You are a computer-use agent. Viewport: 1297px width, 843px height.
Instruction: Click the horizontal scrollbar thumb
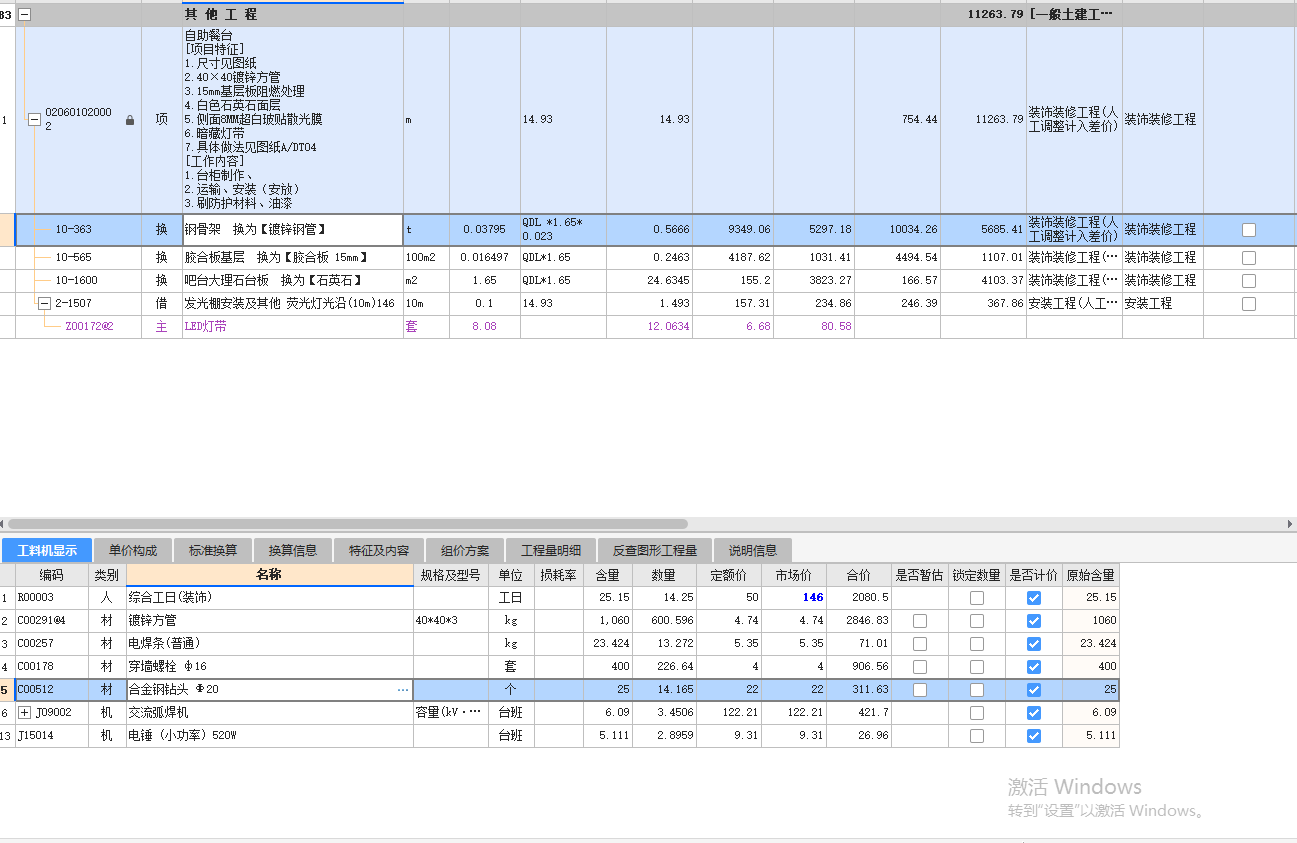tap(347, 524)
